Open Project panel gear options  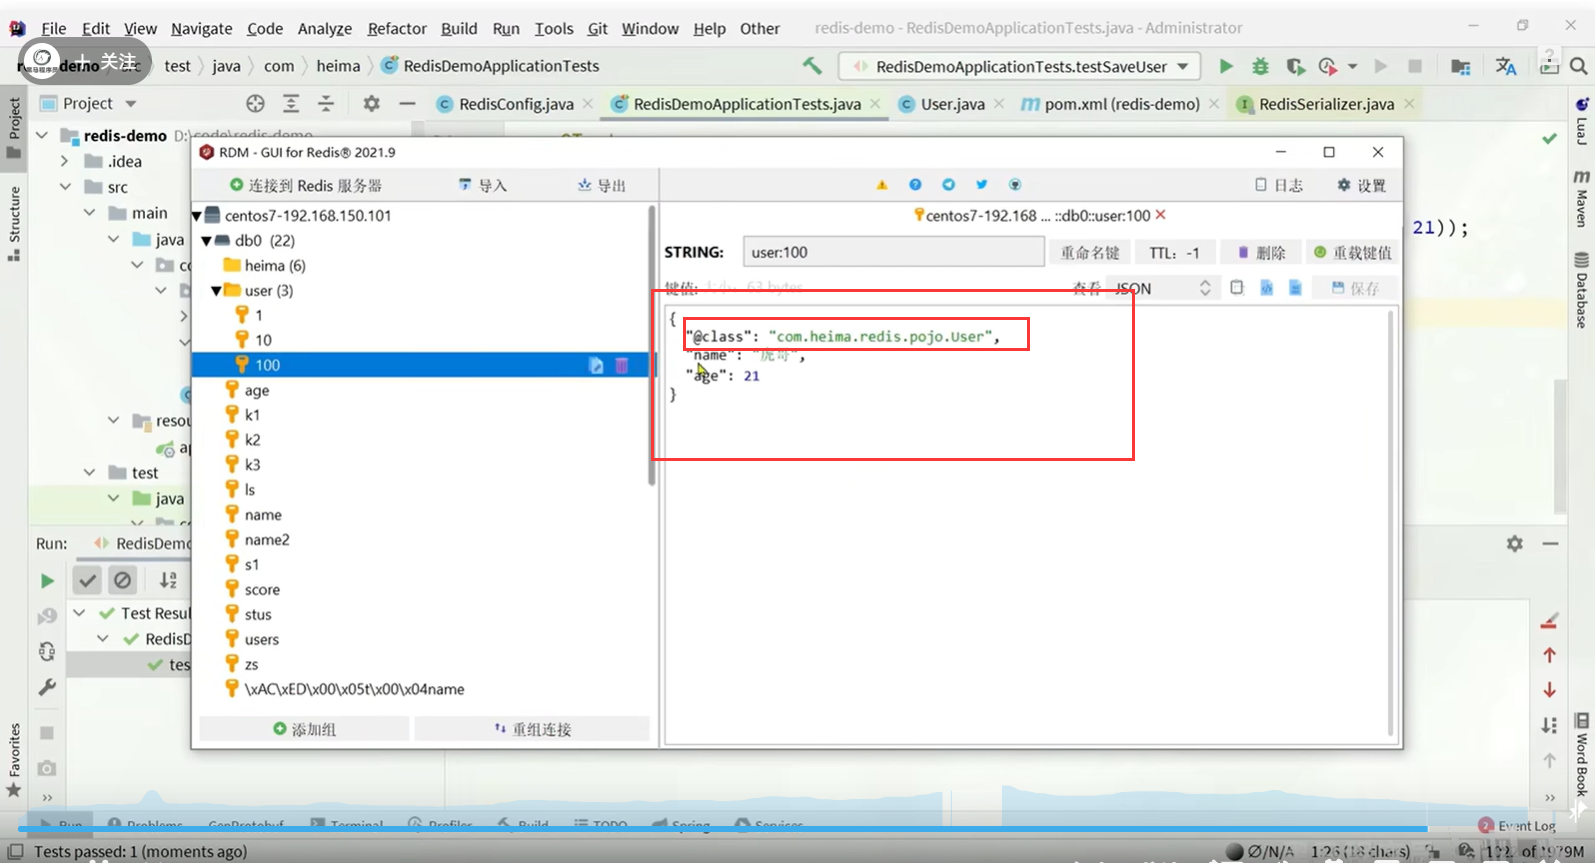pyautogui.click(x=372, y=103)
